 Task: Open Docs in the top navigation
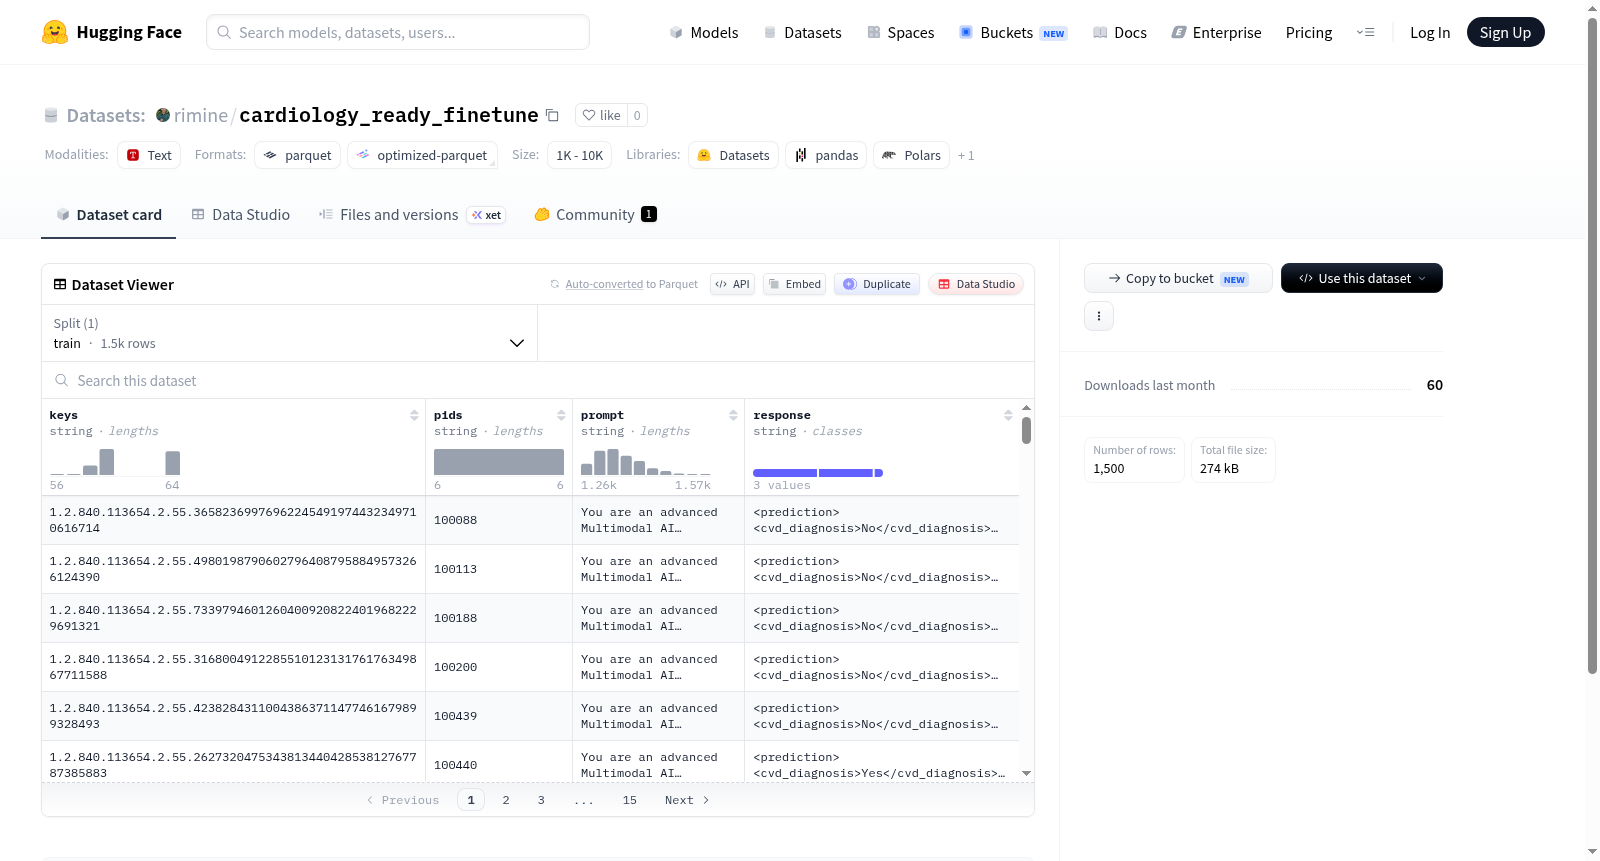[1120, 32]
